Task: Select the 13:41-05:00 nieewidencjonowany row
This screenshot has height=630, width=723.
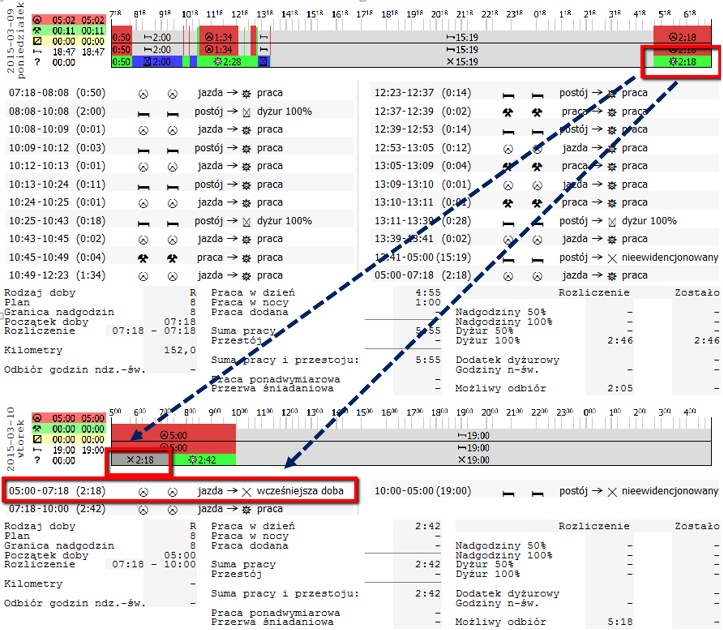Action: 546,257
